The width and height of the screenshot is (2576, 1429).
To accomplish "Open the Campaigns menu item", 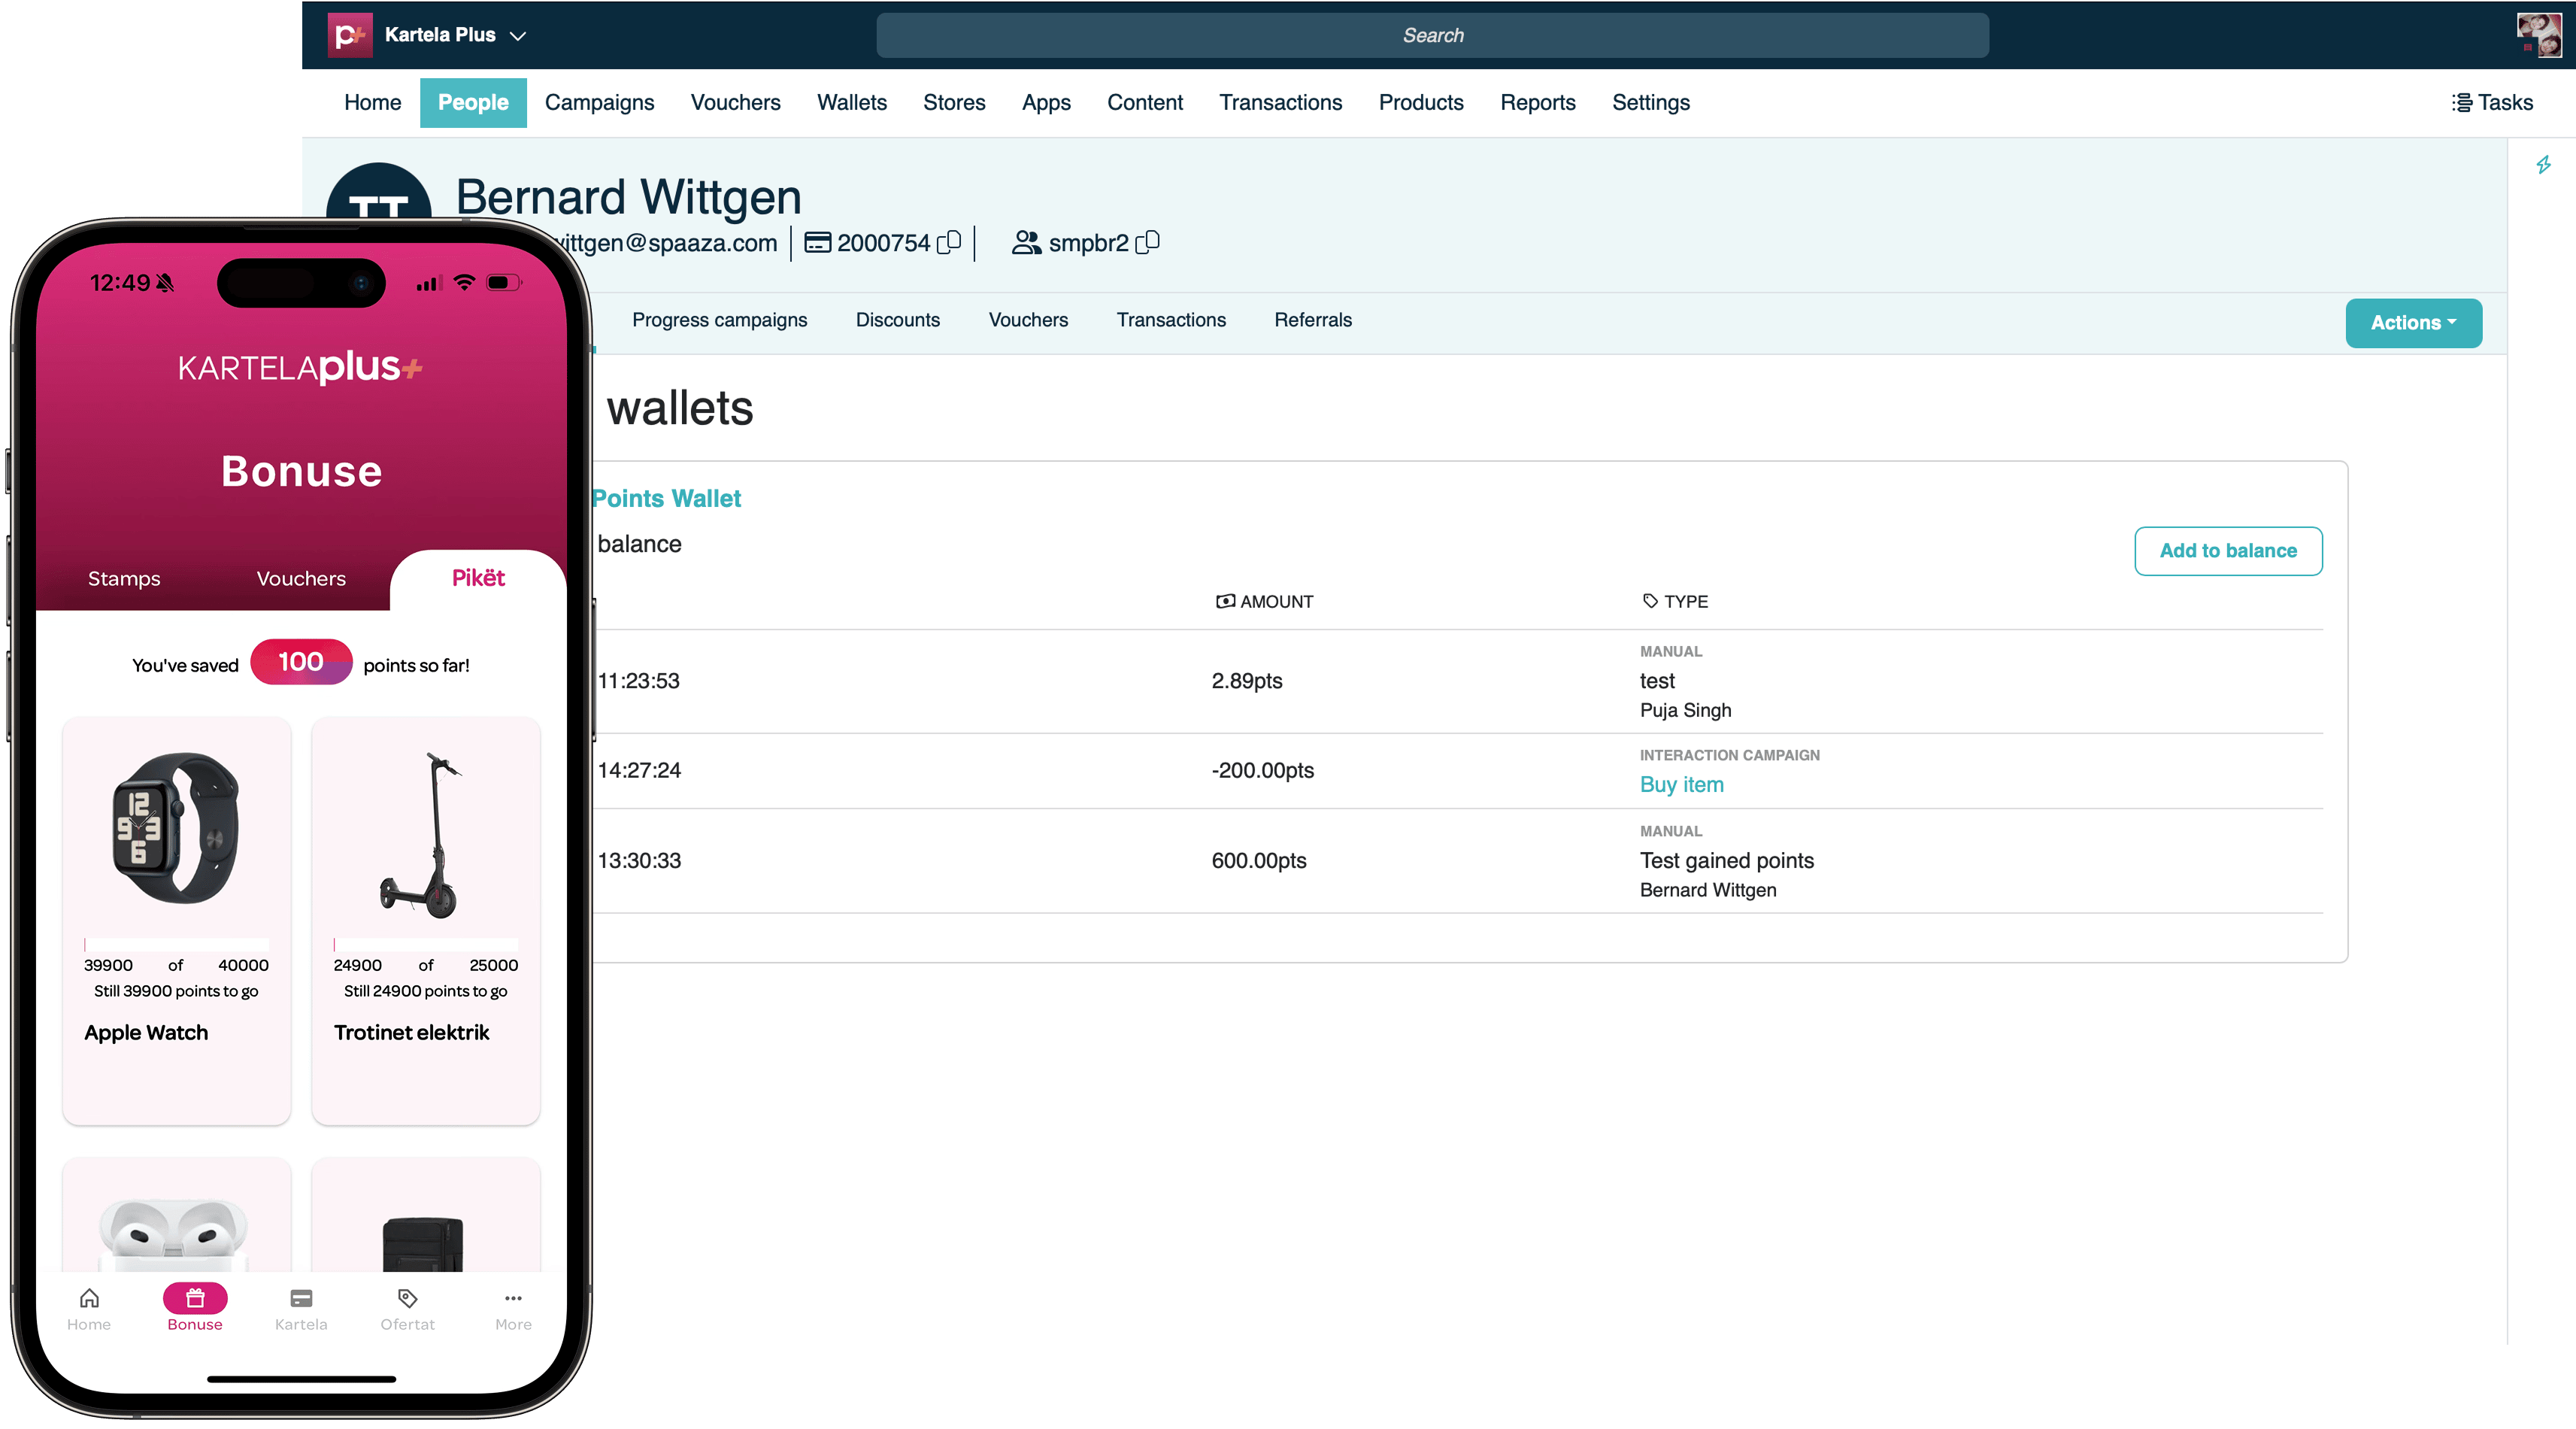I will coord(599,102).
